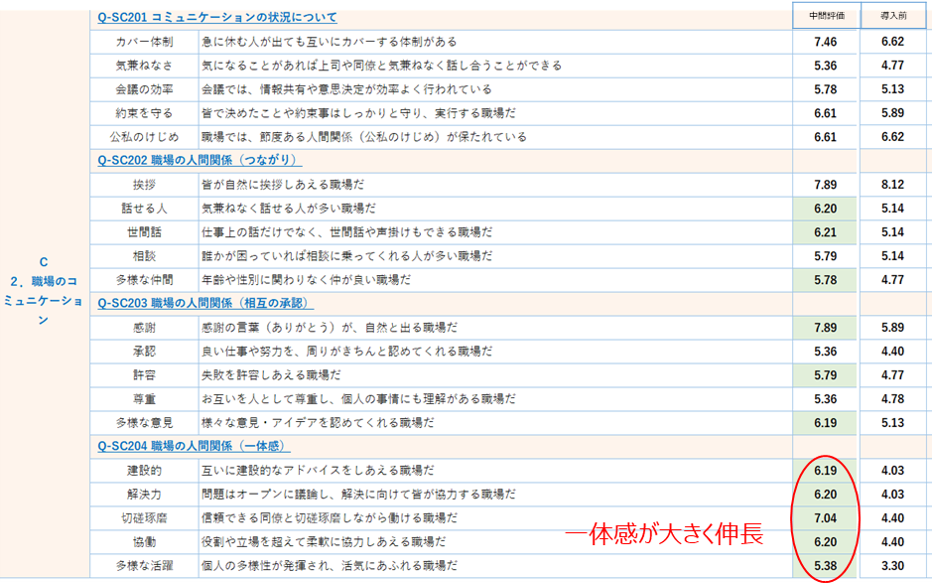Open the Q-SC201 コミュニケーションの状況について link
932x583 pixels.
click(x=217, y=17)
